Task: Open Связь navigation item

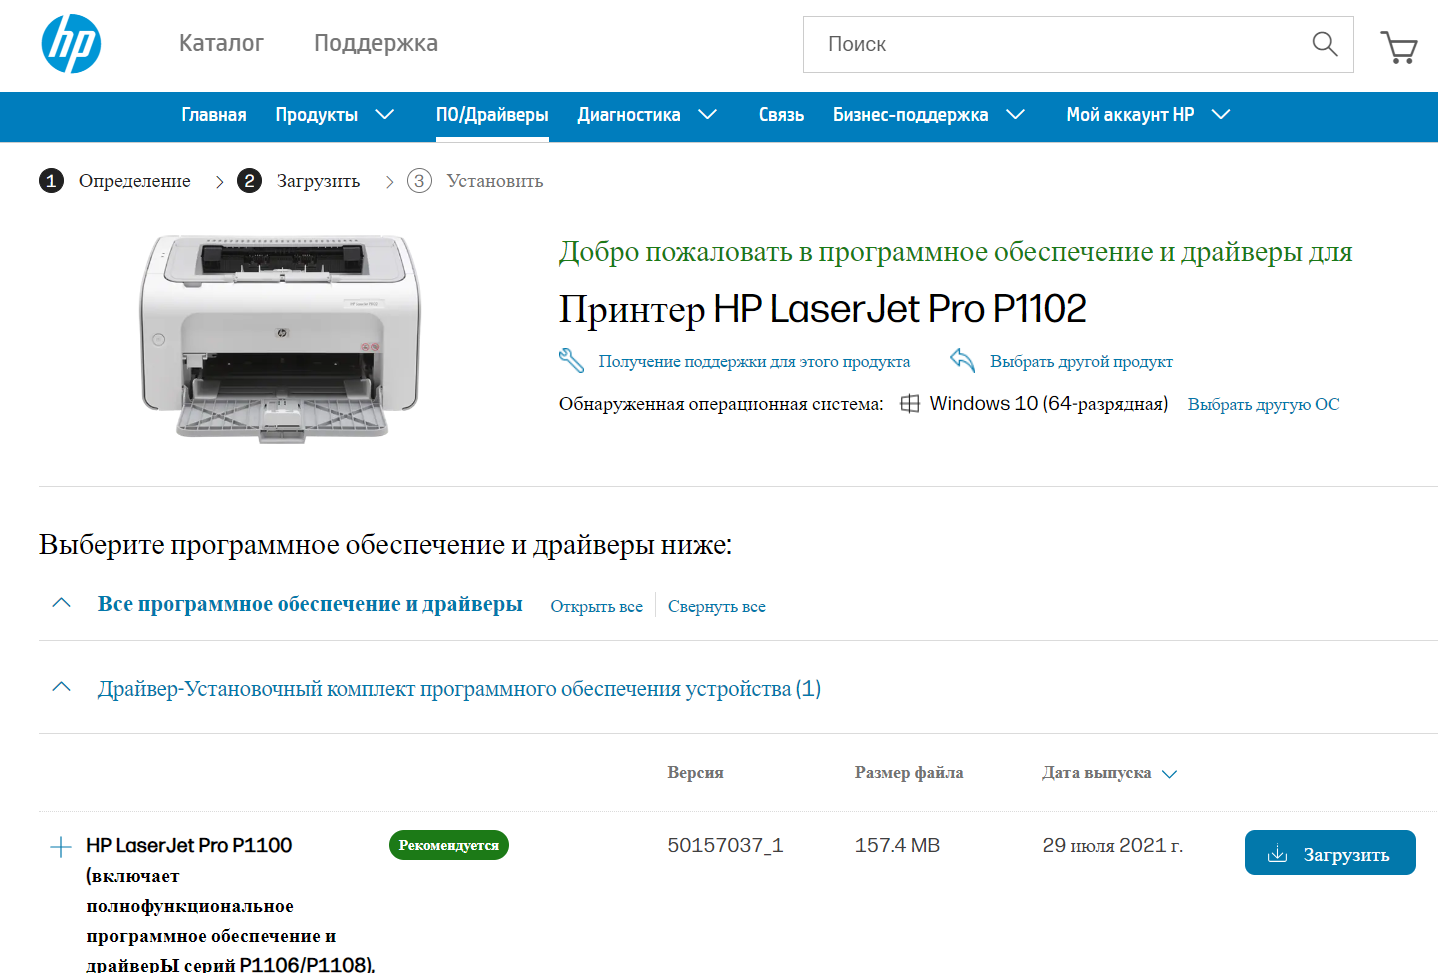Action: point(781,115)
